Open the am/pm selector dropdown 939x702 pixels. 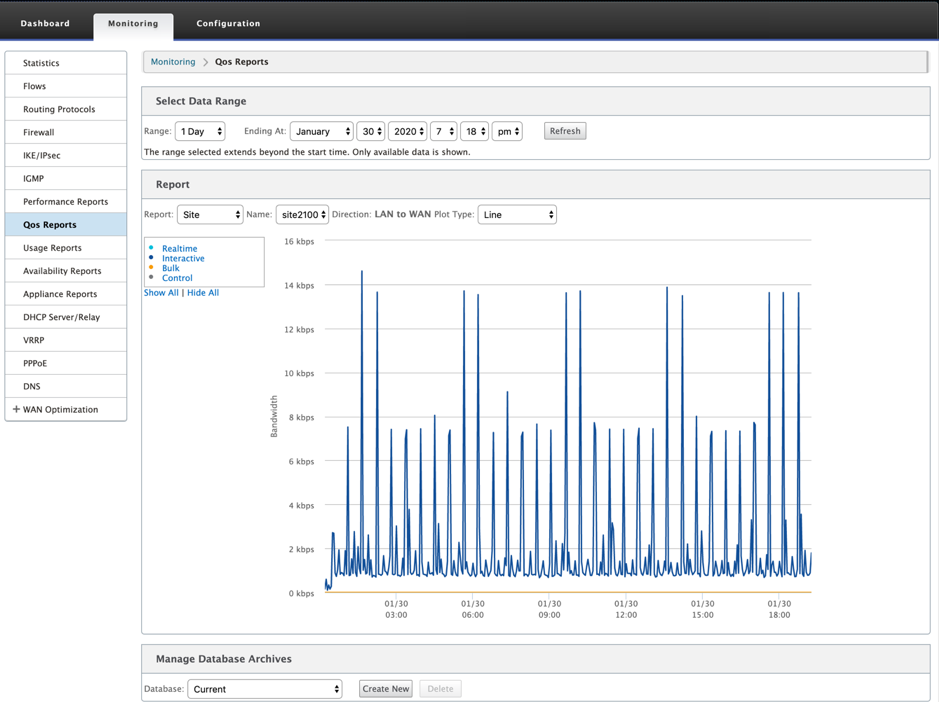[x=507, y=131]
